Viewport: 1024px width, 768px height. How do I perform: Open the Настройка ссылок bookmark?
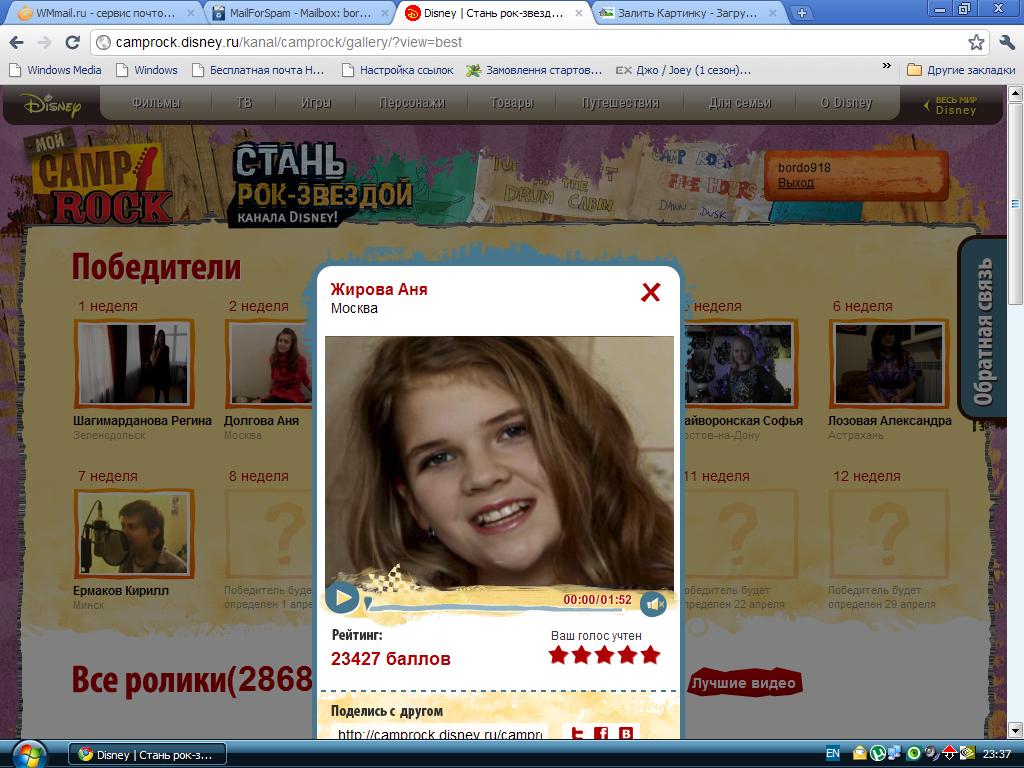tap(398, 70)
